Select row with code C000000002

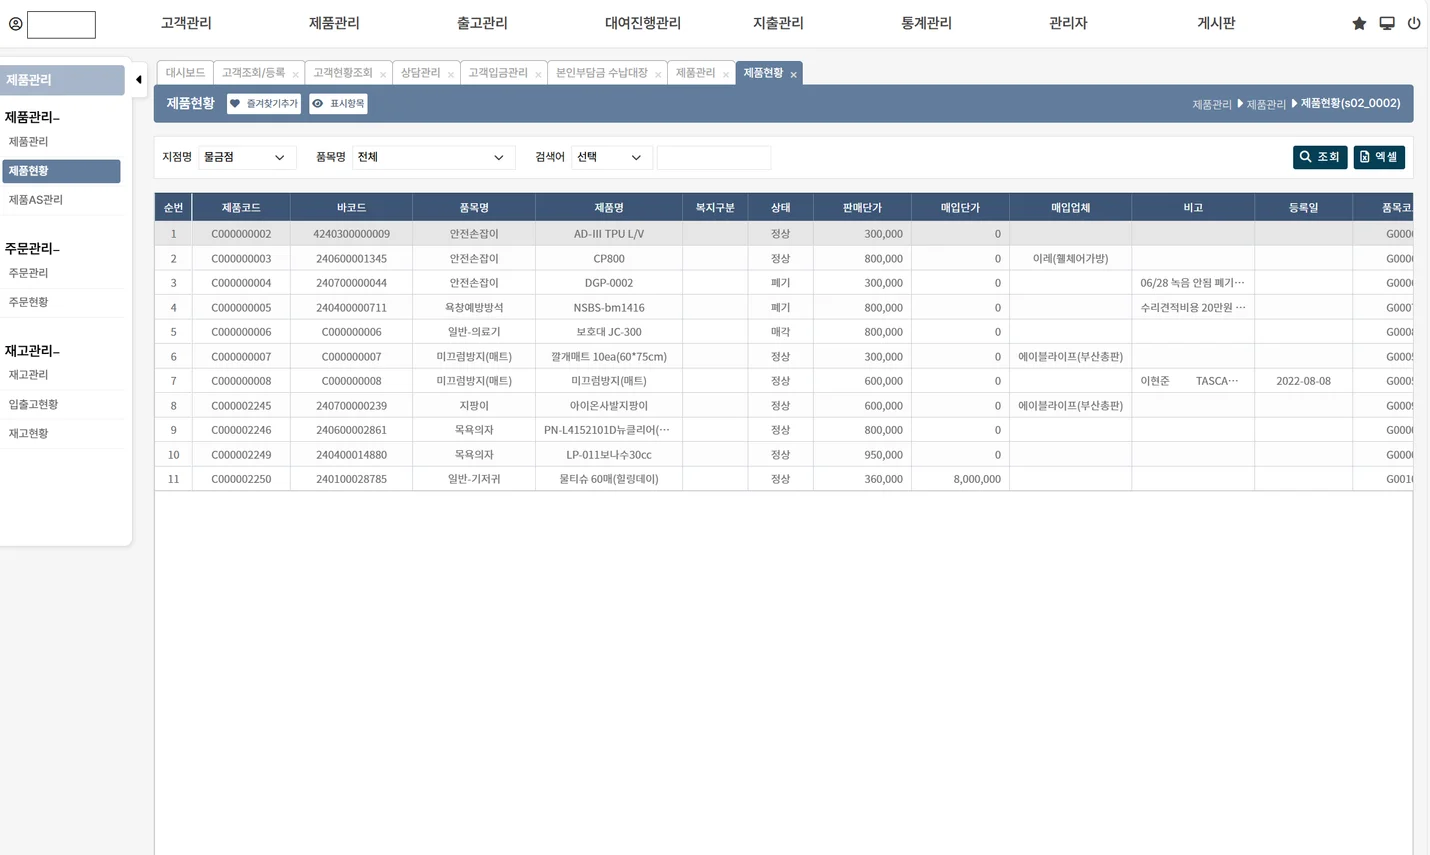pos(783,234)
